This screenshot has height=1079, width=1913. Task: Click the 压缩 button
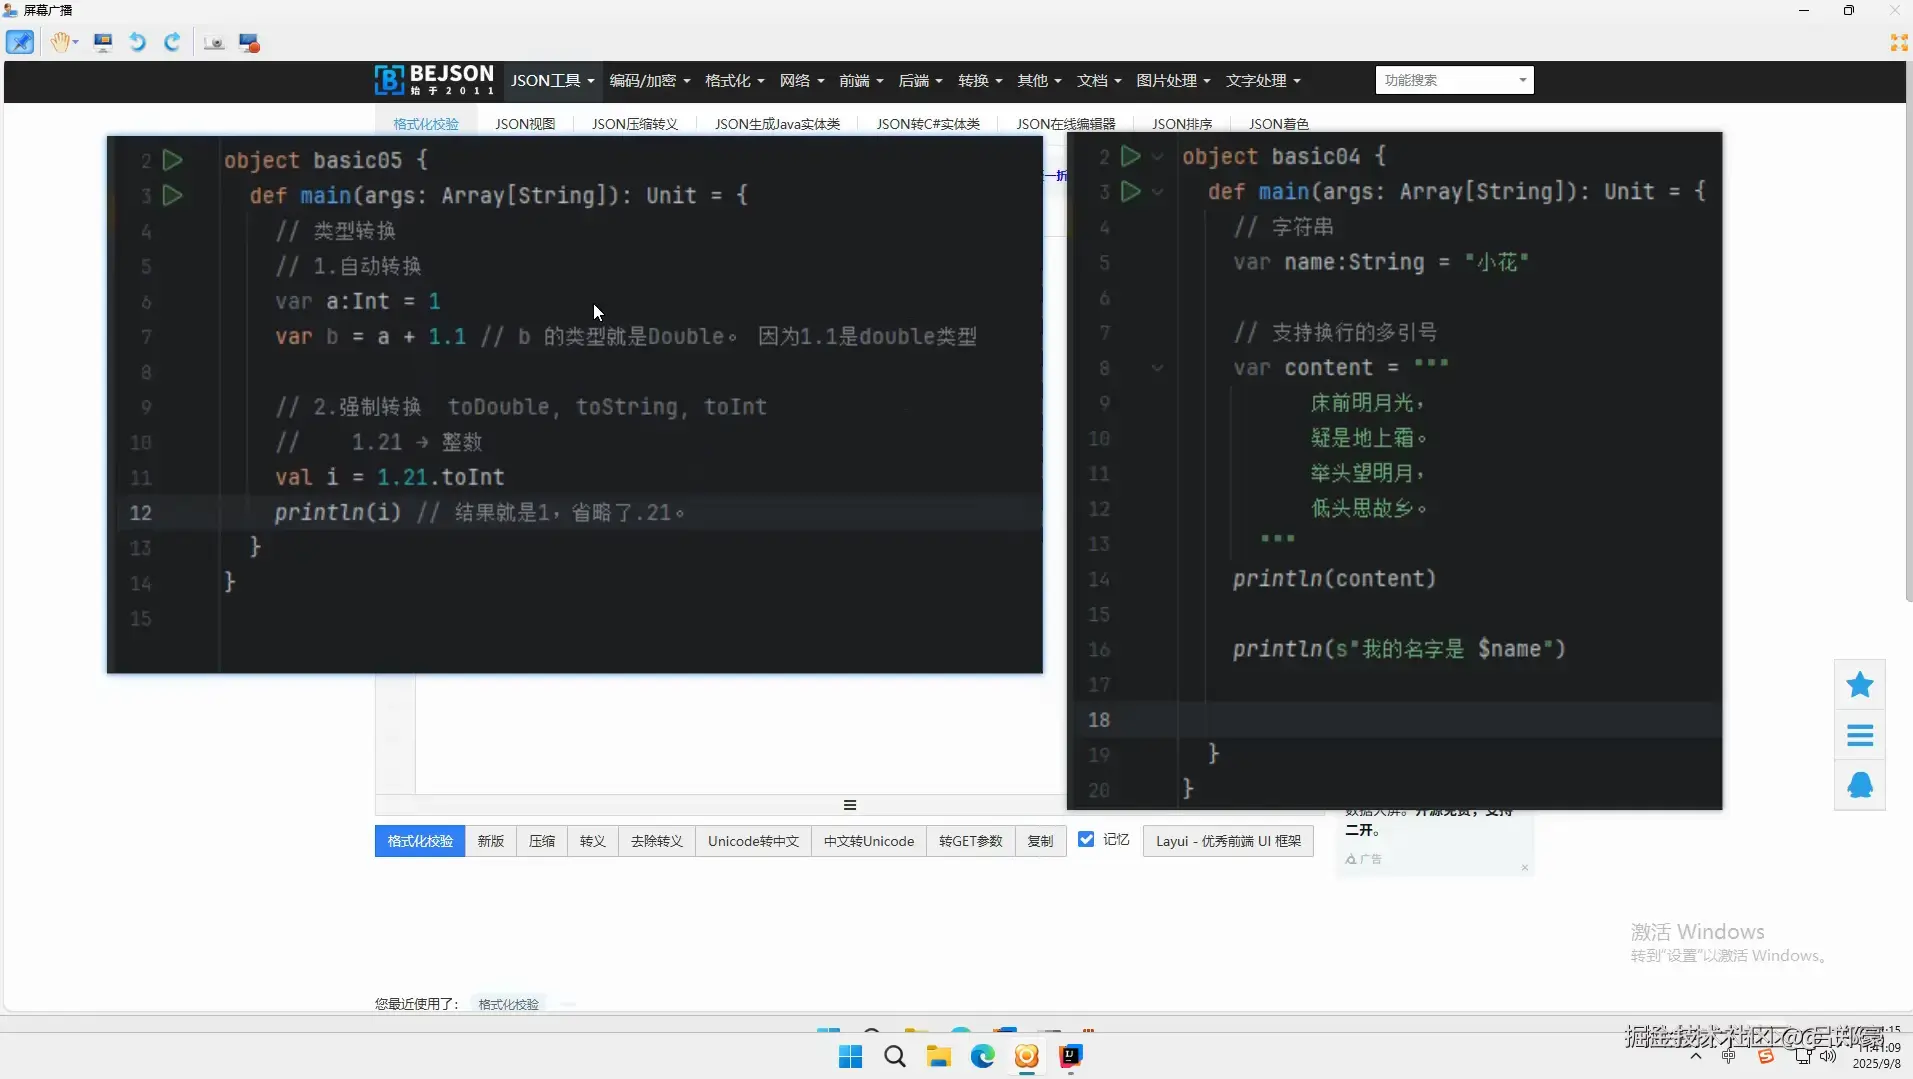pyautogui.click(x=542, y=841)
